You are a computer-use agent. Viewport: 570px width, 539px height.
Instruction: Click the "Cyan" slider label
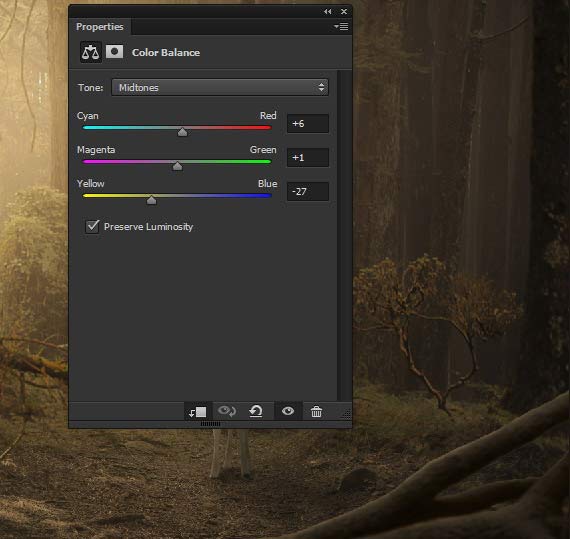click(88, 116)
